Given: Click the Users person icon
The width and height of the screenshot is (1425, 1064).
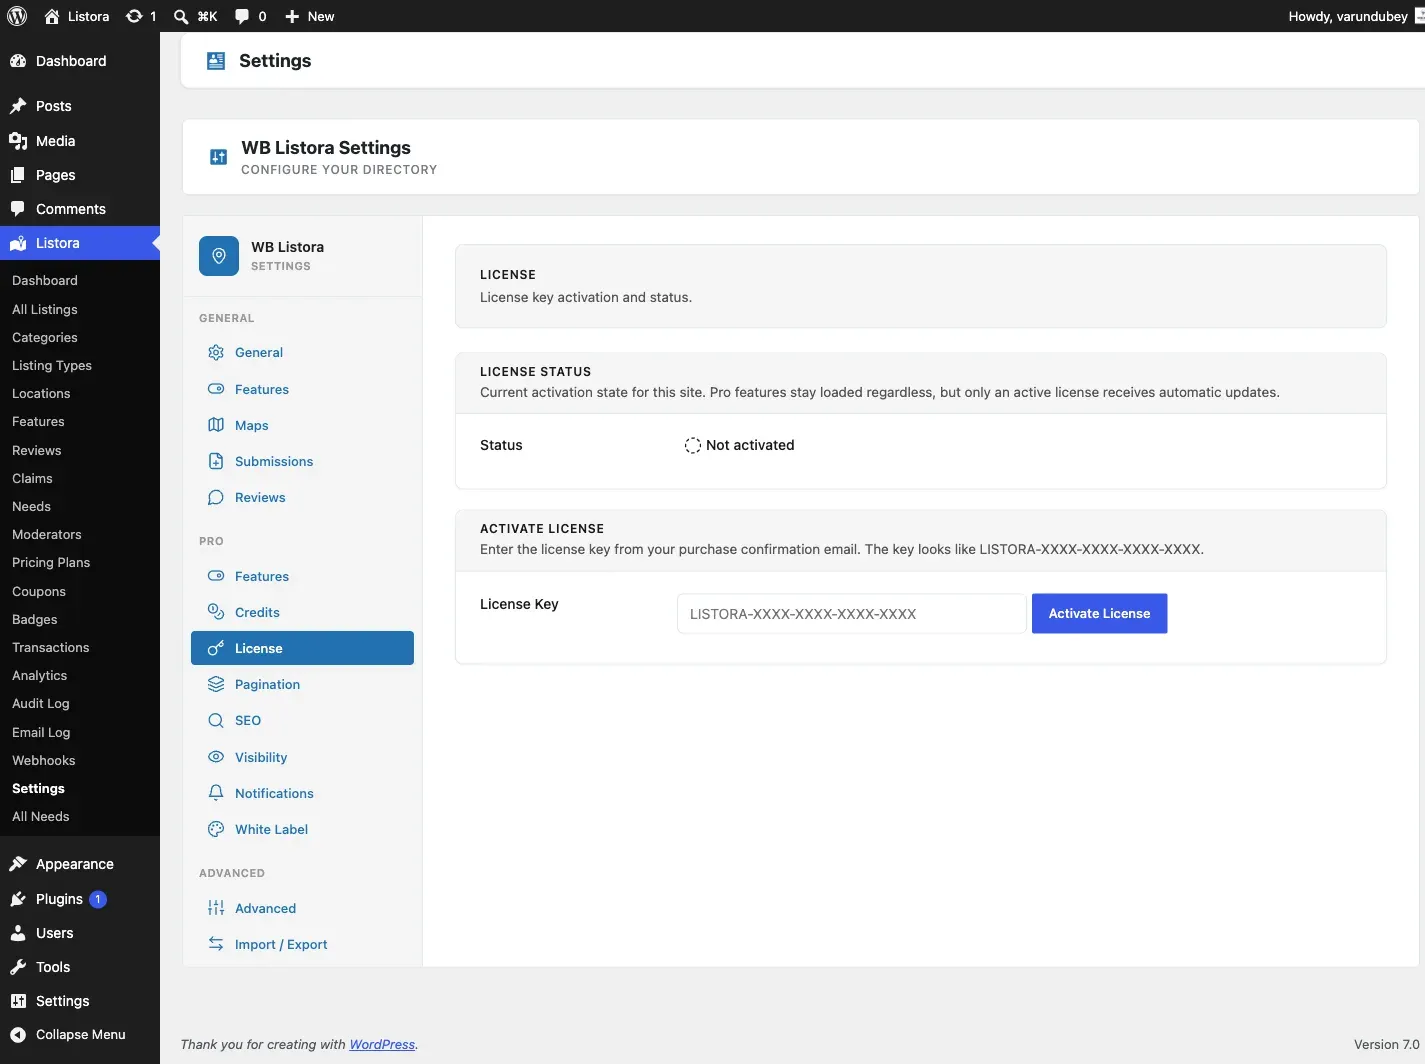Looking at the screenshot, I should [18, 933].
